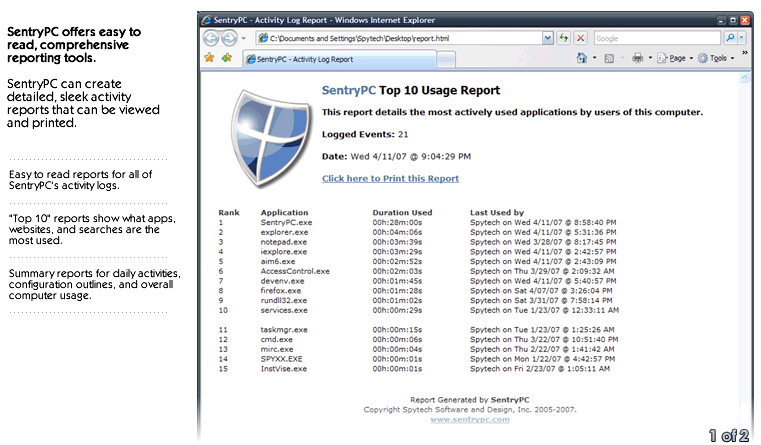Click the address bar showing report.html path
This screenshot has width=761, height=445.
pyautogui.click(x=398, y=38)
